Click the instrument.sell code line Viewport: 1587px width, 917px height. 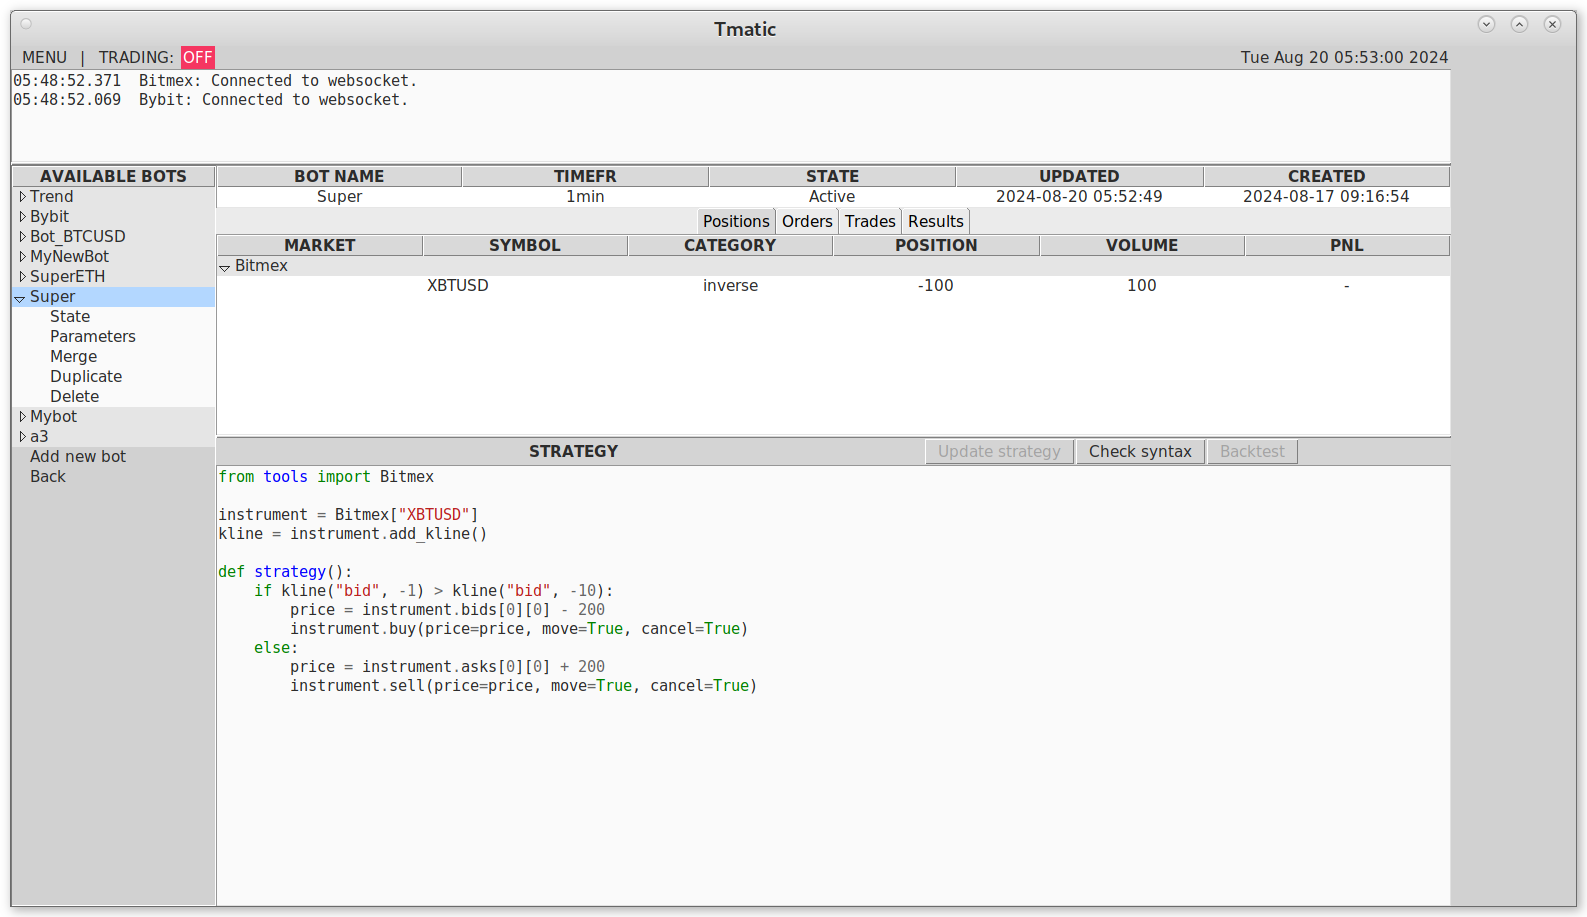[x=523, y=686]
